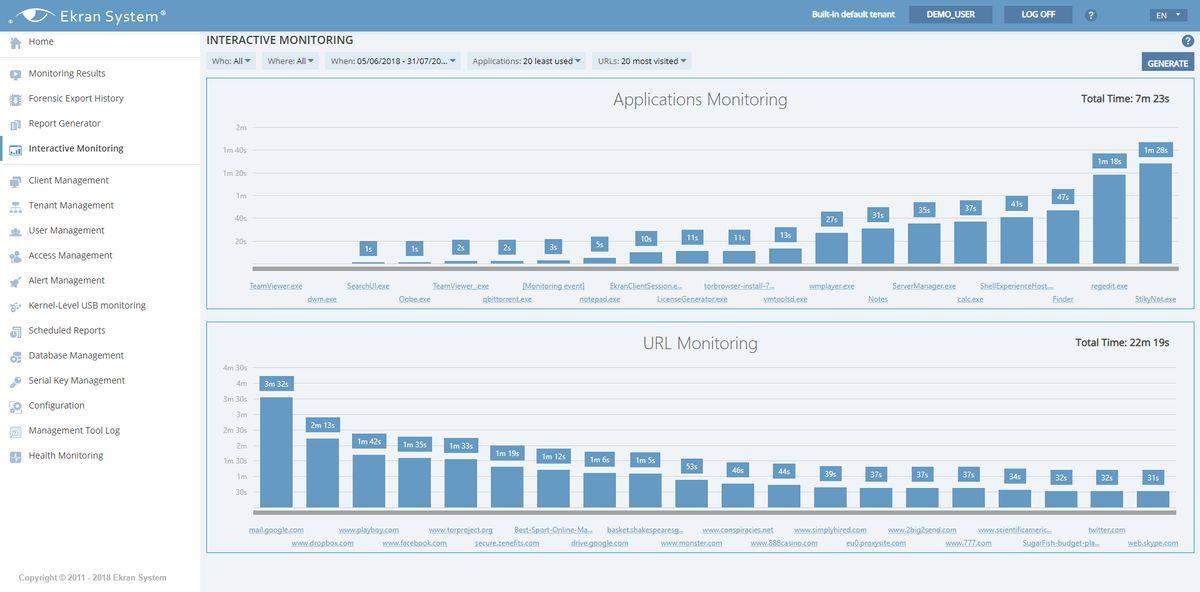
Task: Open URLs: 20 most visited dropdown
Action: point(642,61)
